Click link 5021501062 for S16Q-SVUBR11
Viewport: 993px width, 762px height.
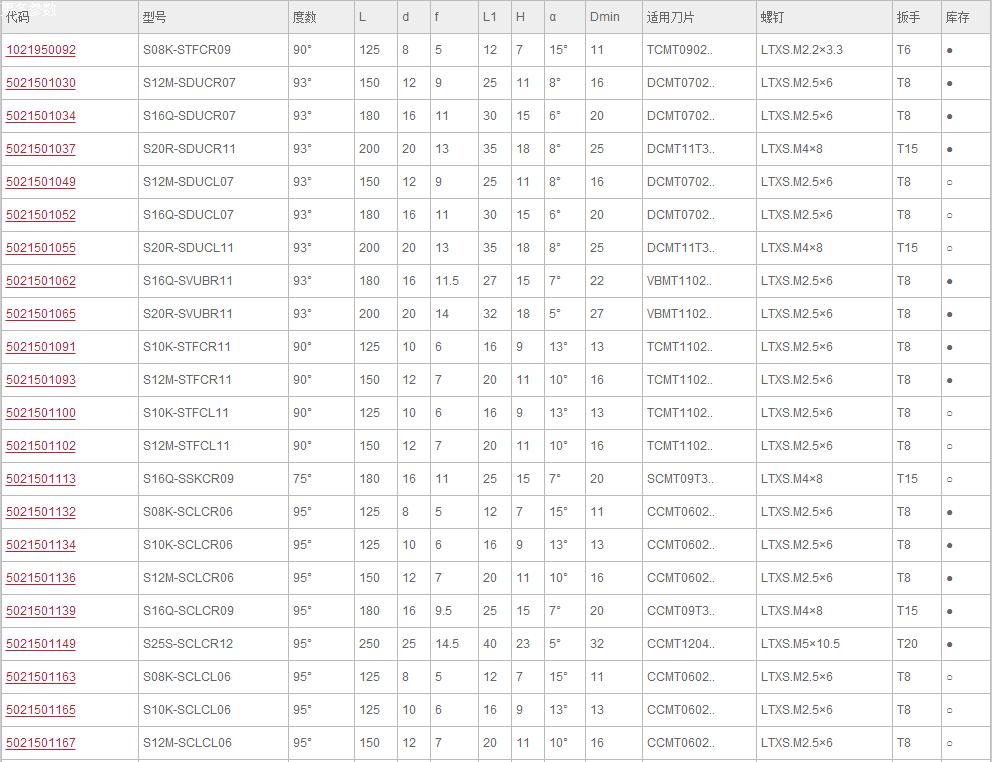tap(41, 281)
